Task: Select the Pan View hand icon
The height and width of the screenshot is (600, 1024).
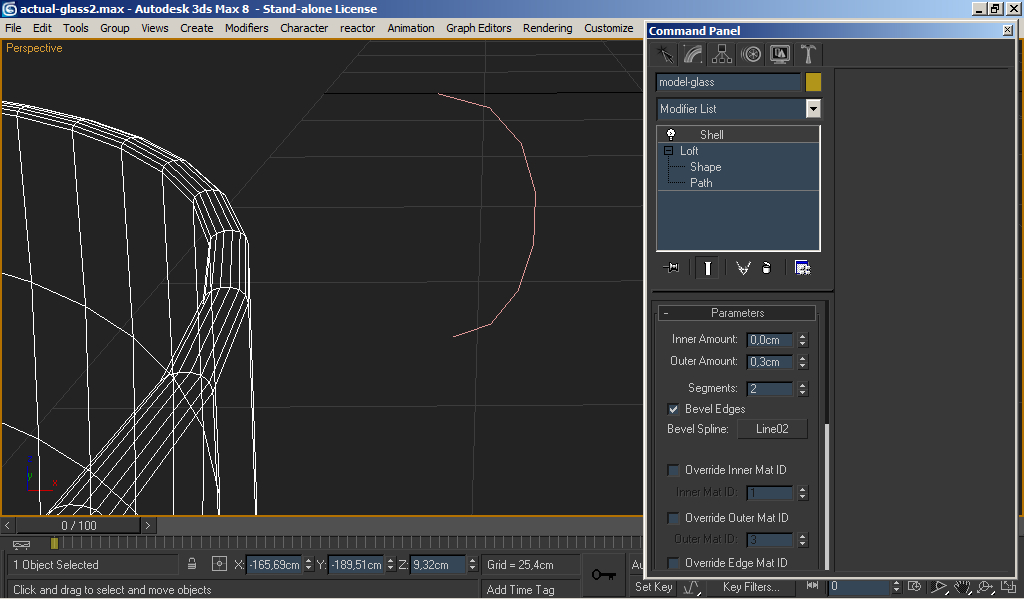Action: 962,587
